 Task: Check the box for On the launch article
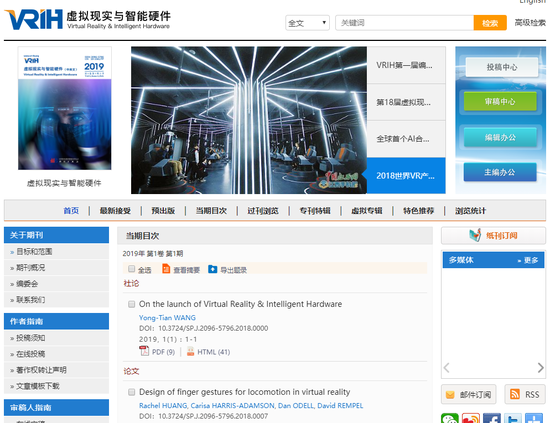132,304
